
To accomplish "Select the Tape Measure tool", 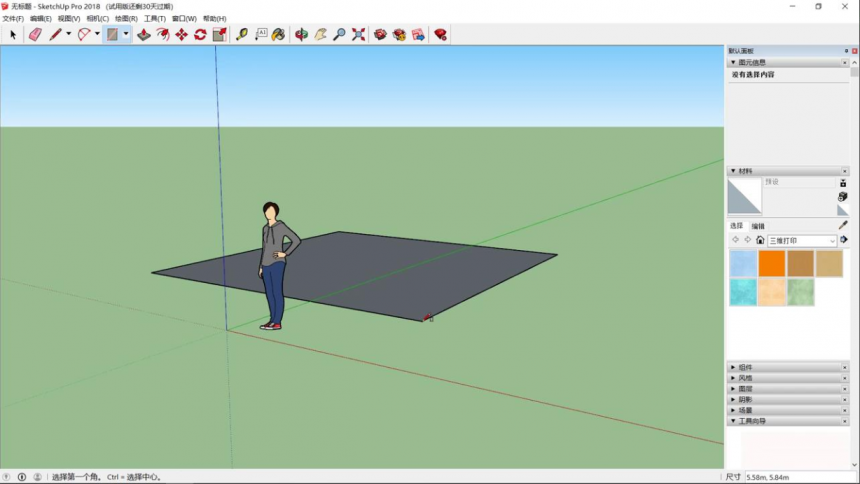I will click(241, 35).
